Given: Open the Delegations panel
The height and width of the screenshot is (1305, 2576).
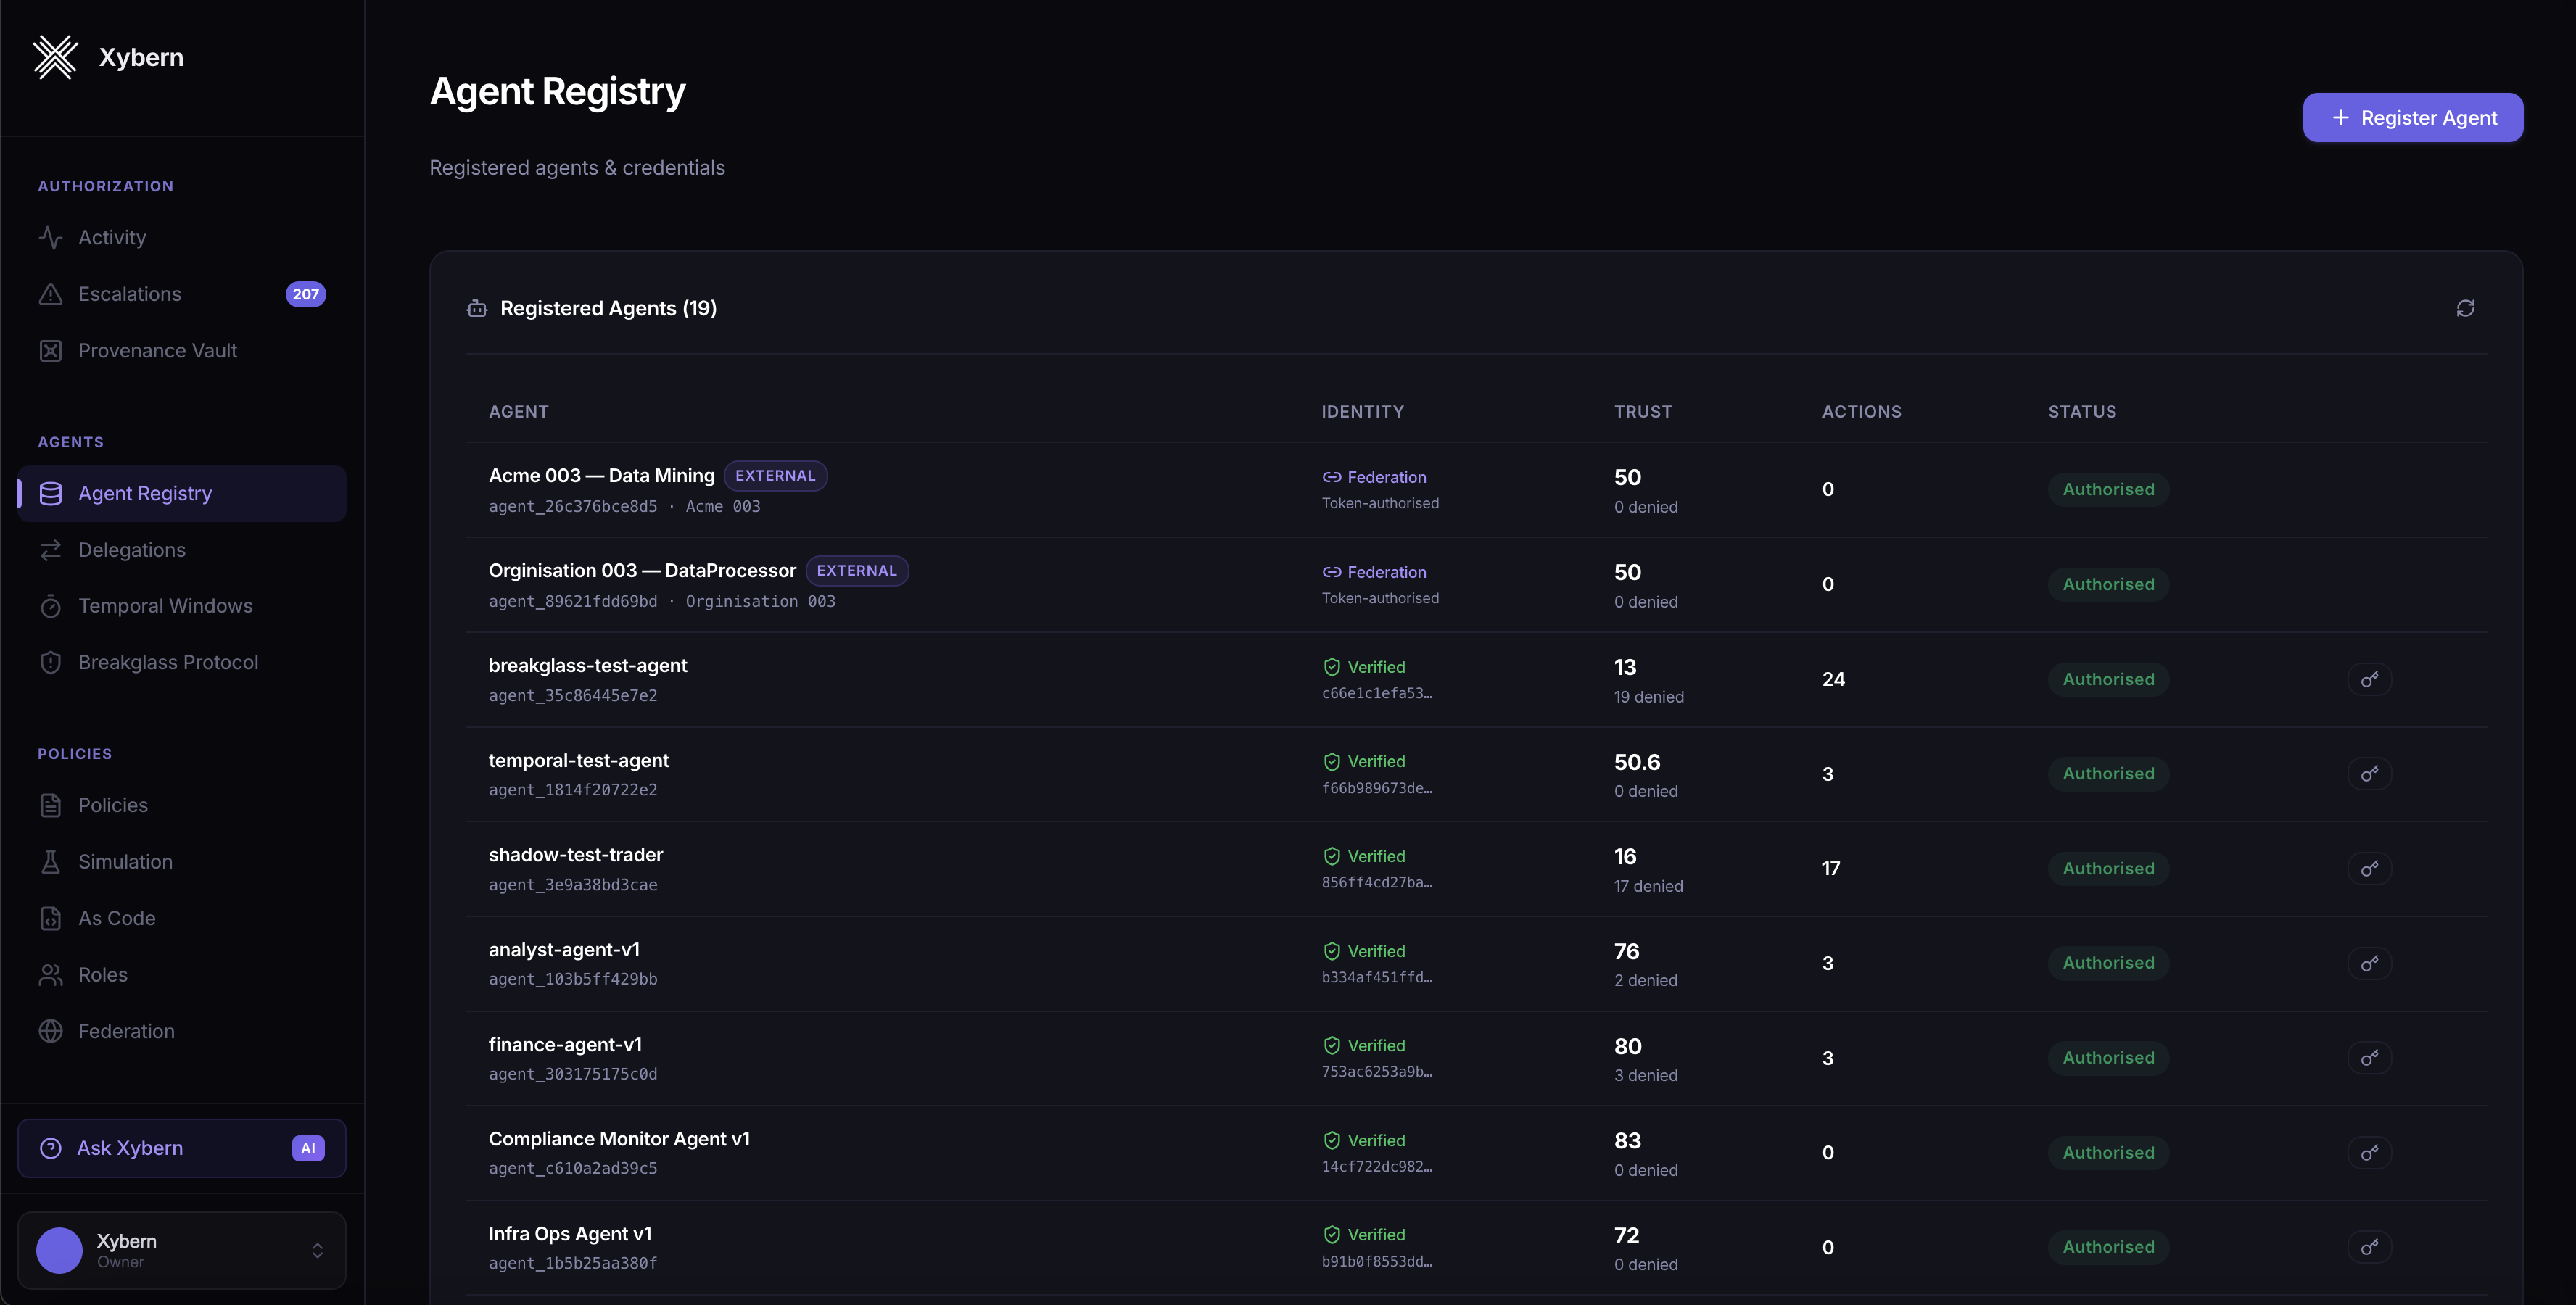Looking at the screenshot, I should 132,549.
